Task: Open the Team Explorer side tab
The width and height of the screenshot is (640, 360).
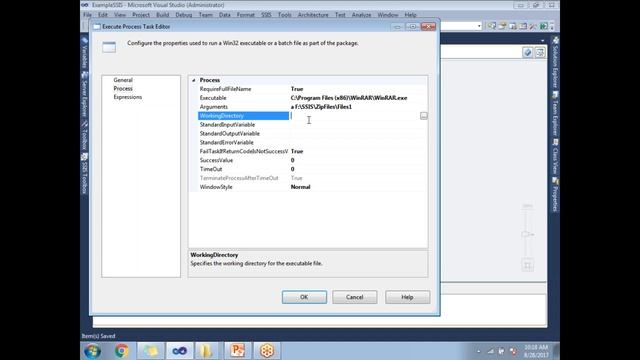Action: pyautogui.click(x=555, y=113)
